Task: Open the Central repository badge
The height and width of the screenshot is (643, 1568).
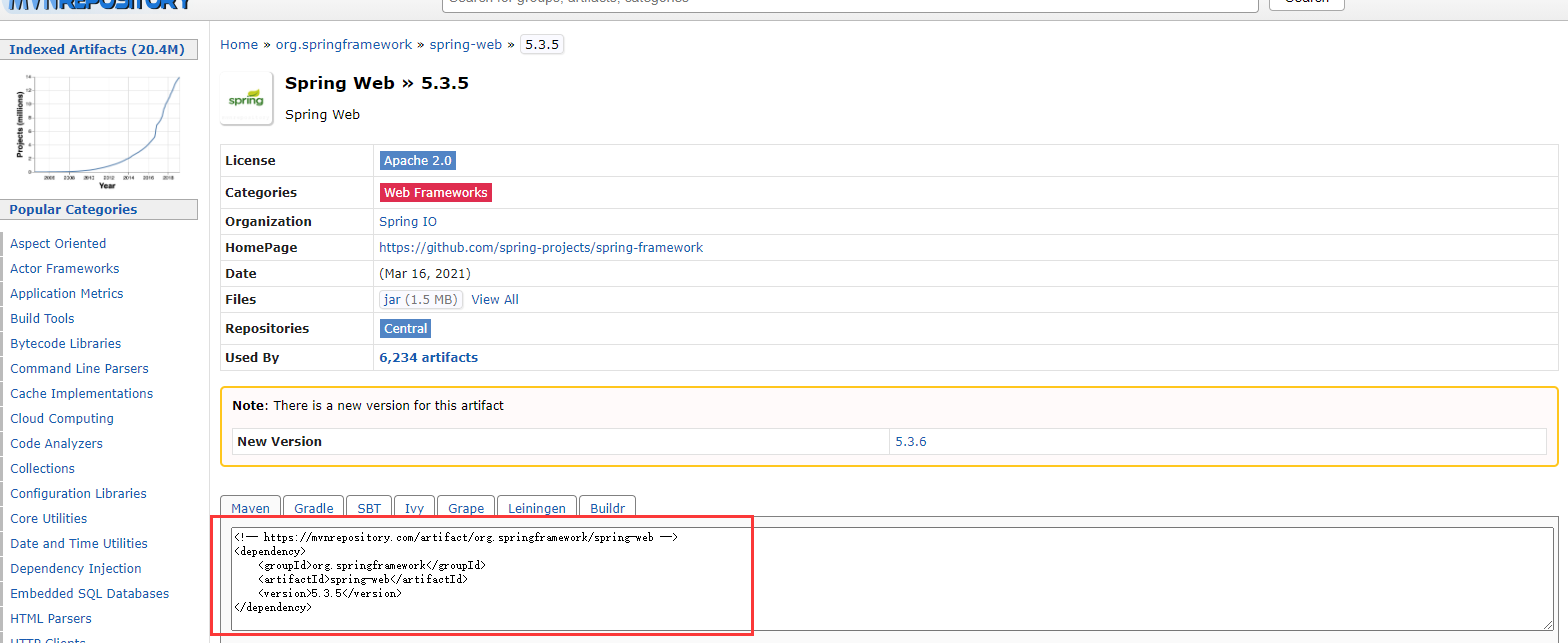Action: tap(406, 328)
